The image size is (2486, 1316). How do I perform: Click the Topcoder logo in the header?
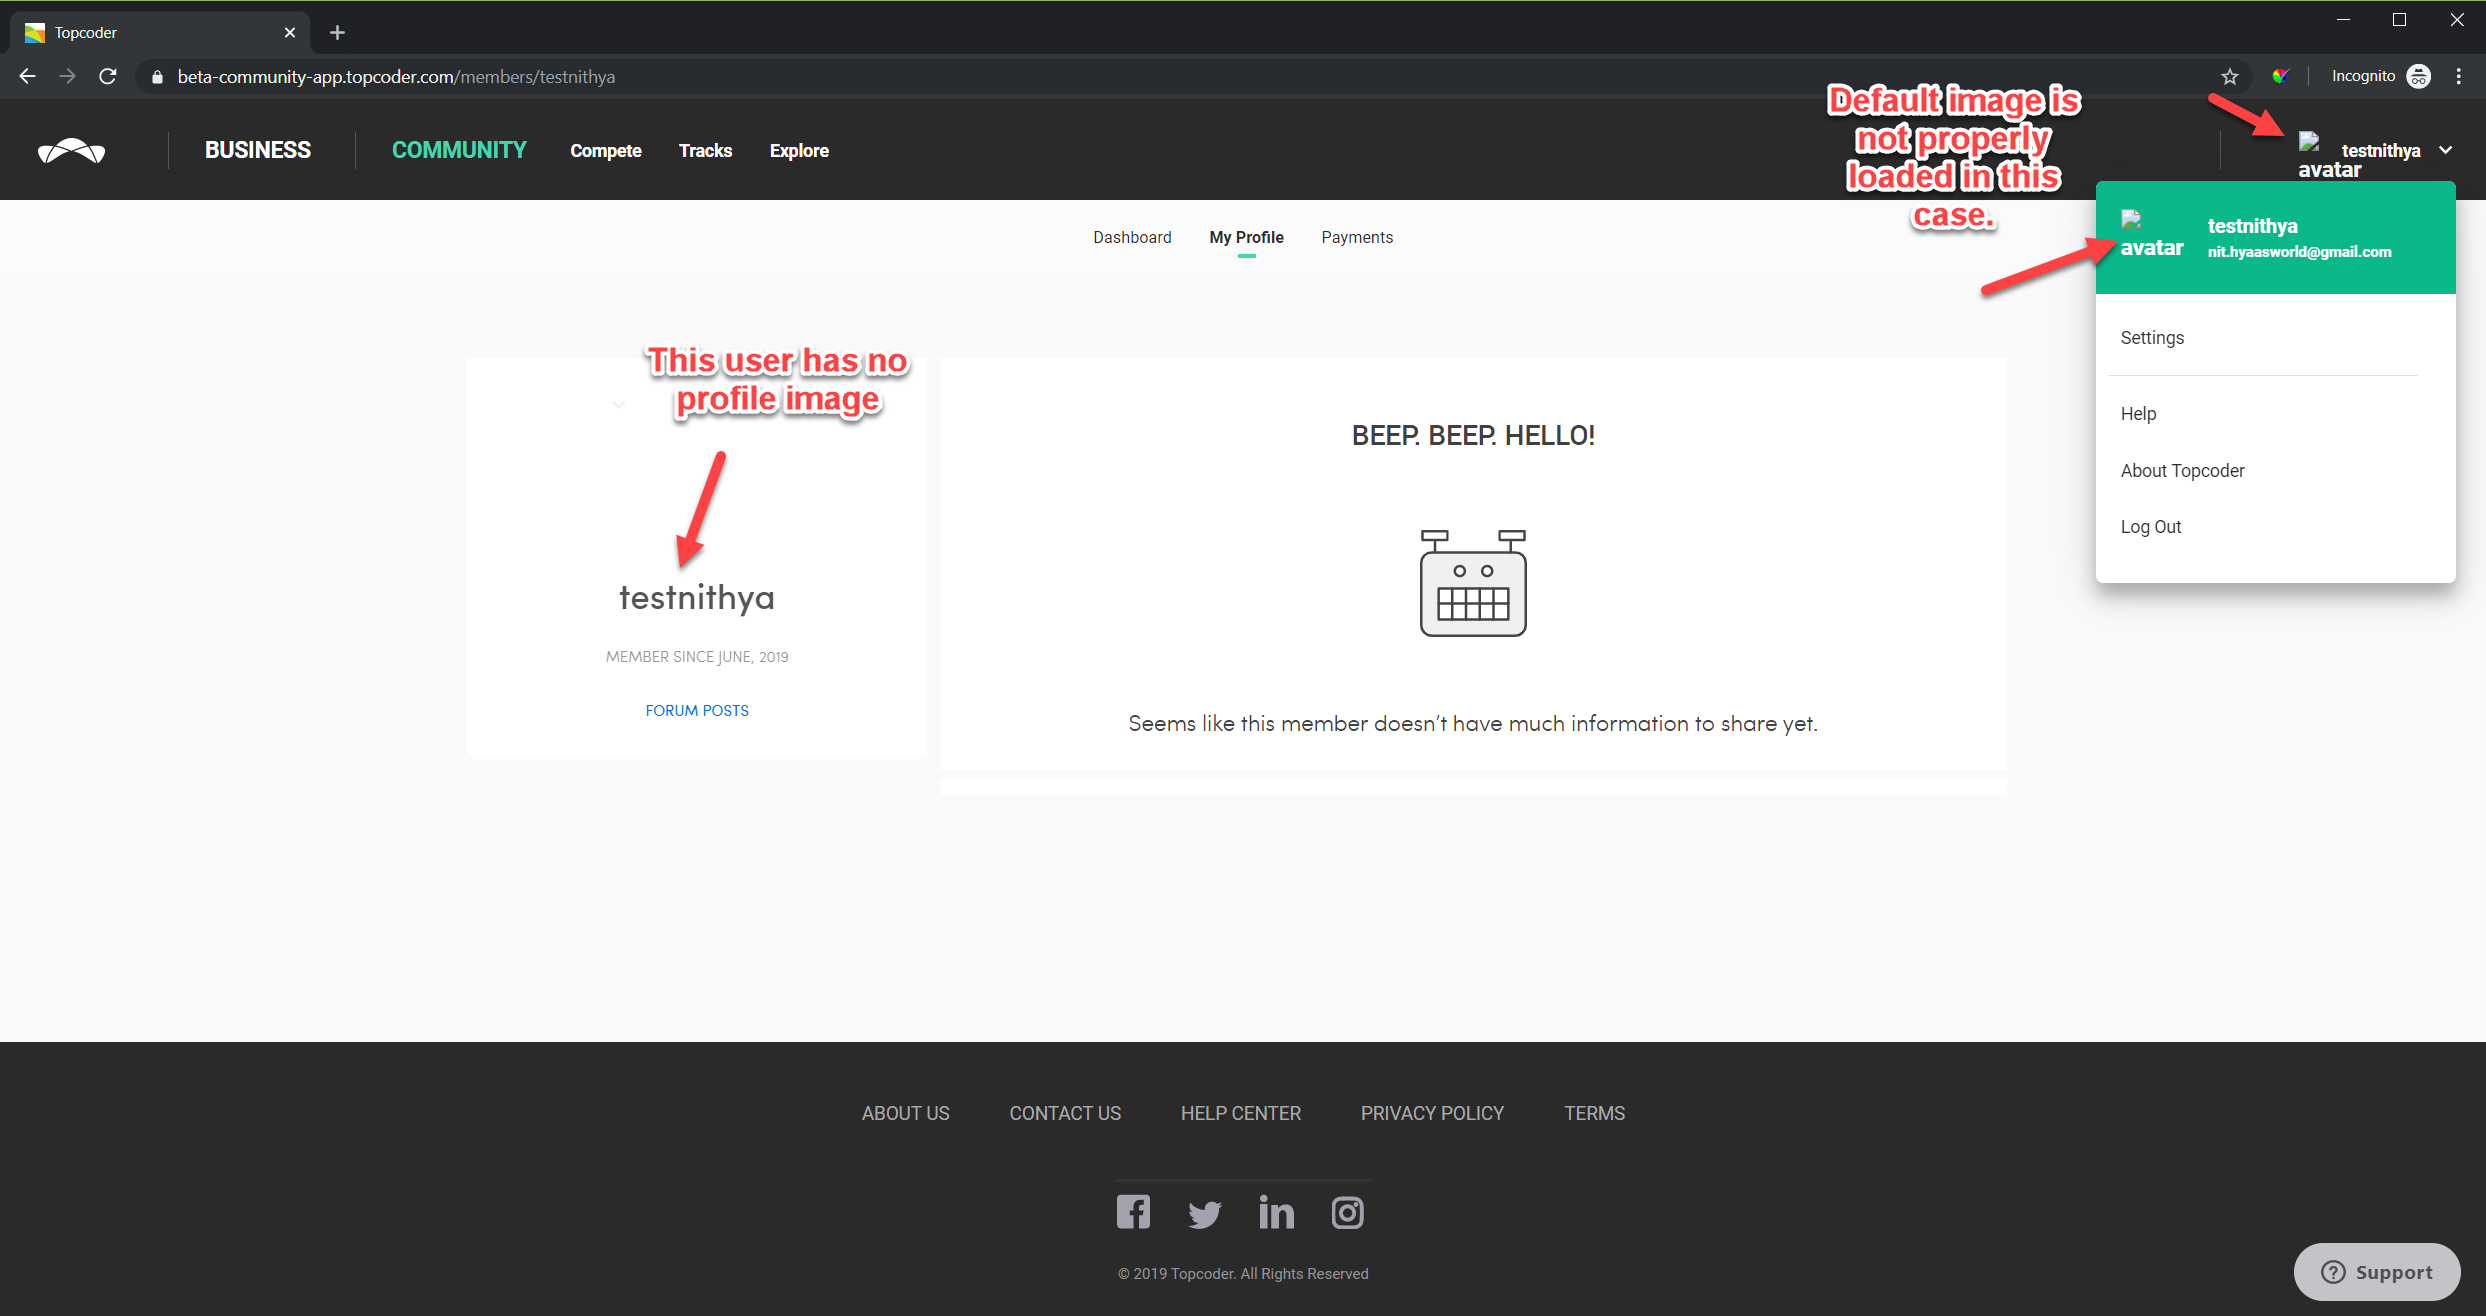pyautogui.click(x=71, y=151)
